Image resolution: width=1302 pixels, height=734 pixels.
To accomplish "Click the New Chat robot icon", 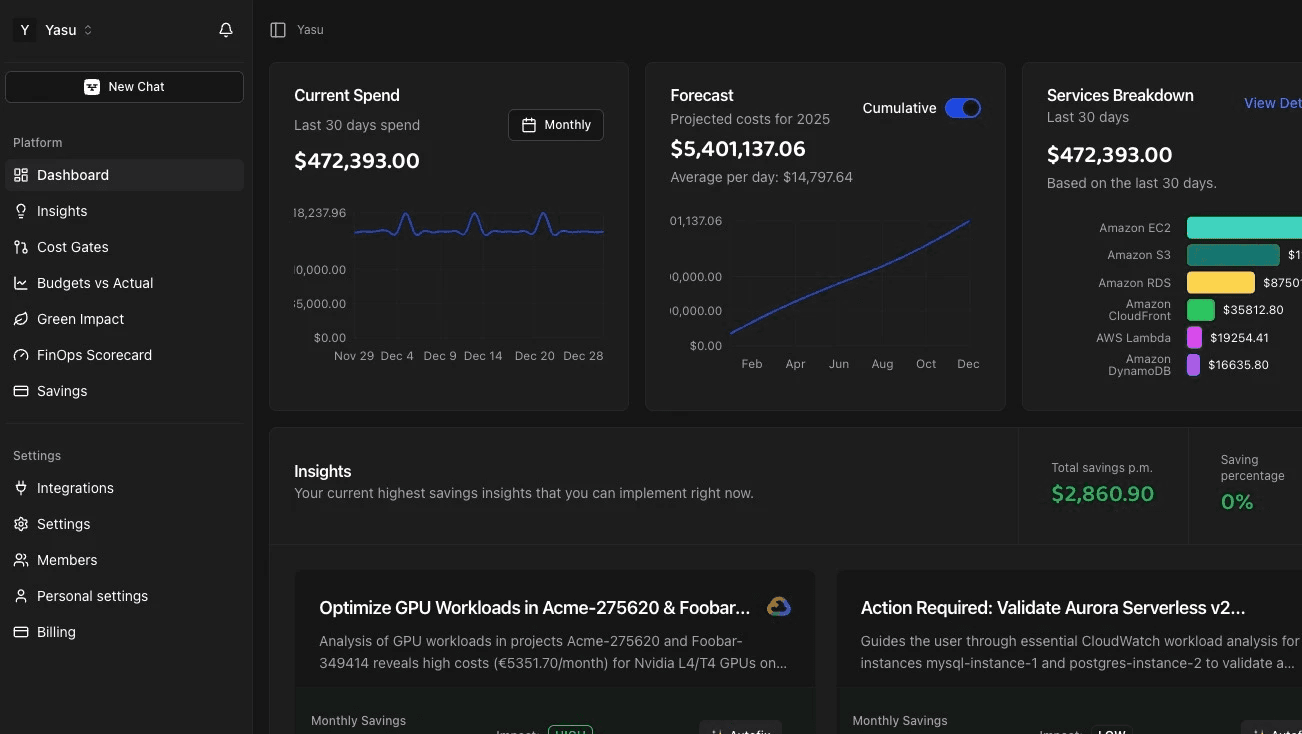I will pos(92,87).
